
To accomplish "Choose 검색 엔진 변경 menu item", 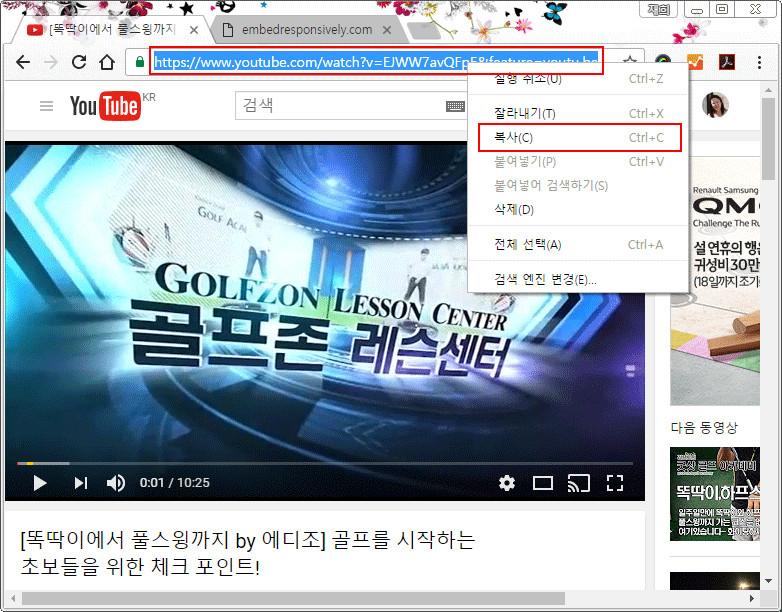I will 579,279.
